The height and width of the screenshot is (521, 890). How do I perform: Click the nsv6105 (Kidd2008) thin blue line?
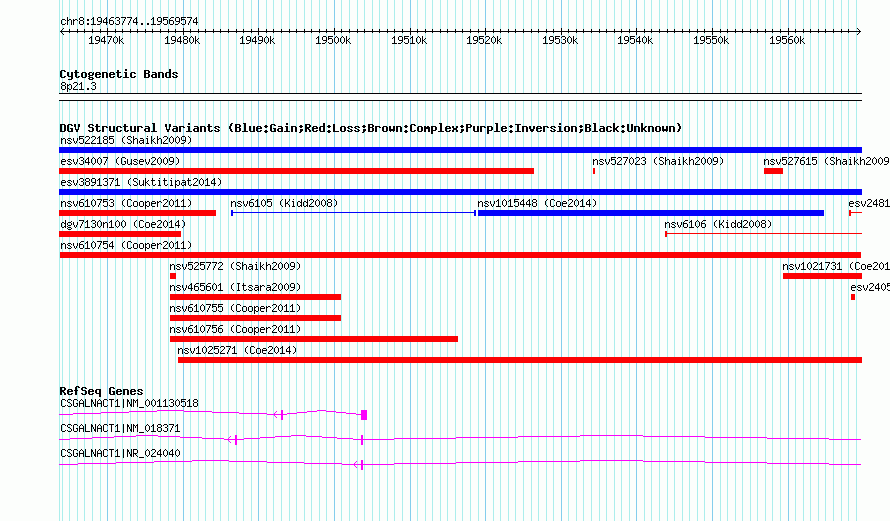[x=354, y=213]
